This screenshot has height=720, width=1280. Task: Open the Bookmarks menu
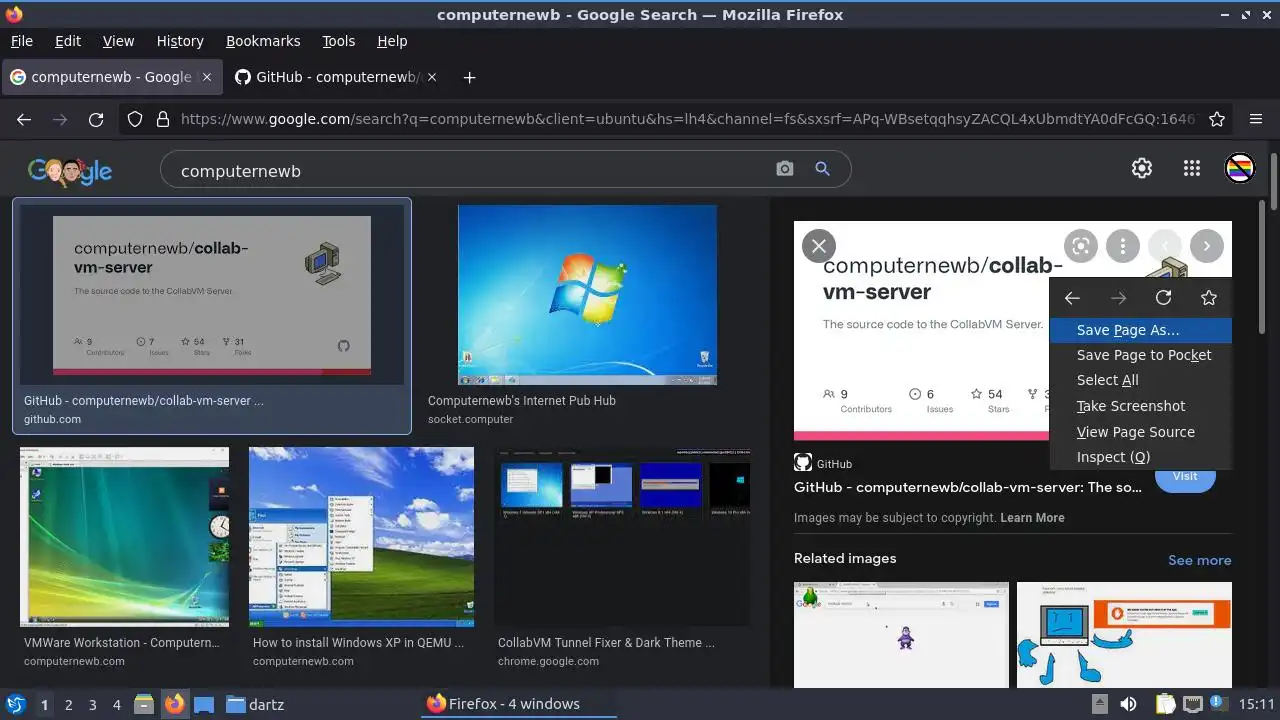coord(263,41)
